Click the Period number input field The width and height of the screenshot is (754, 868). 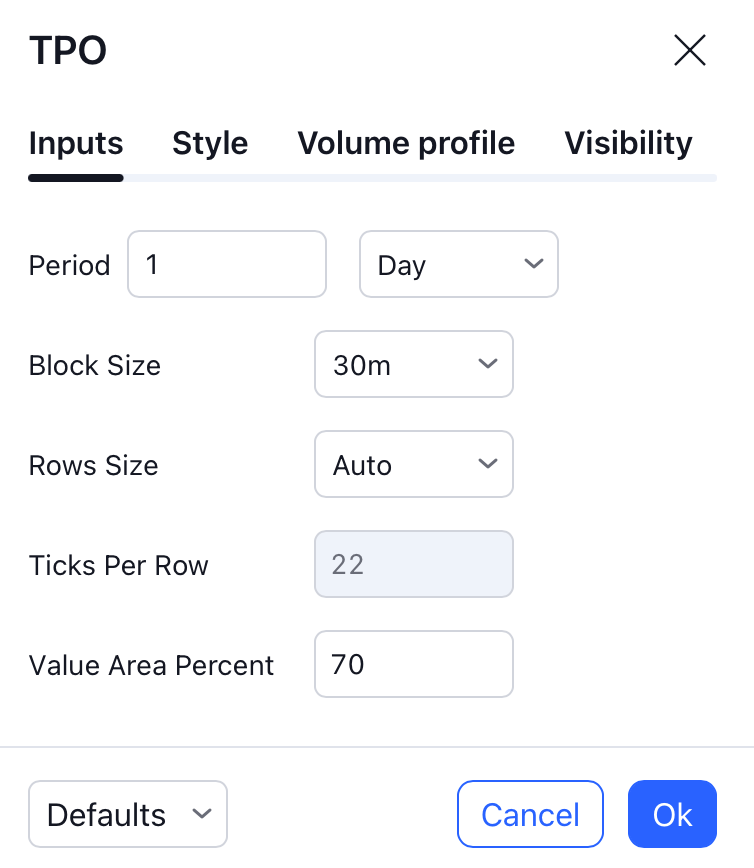[227, 264]
